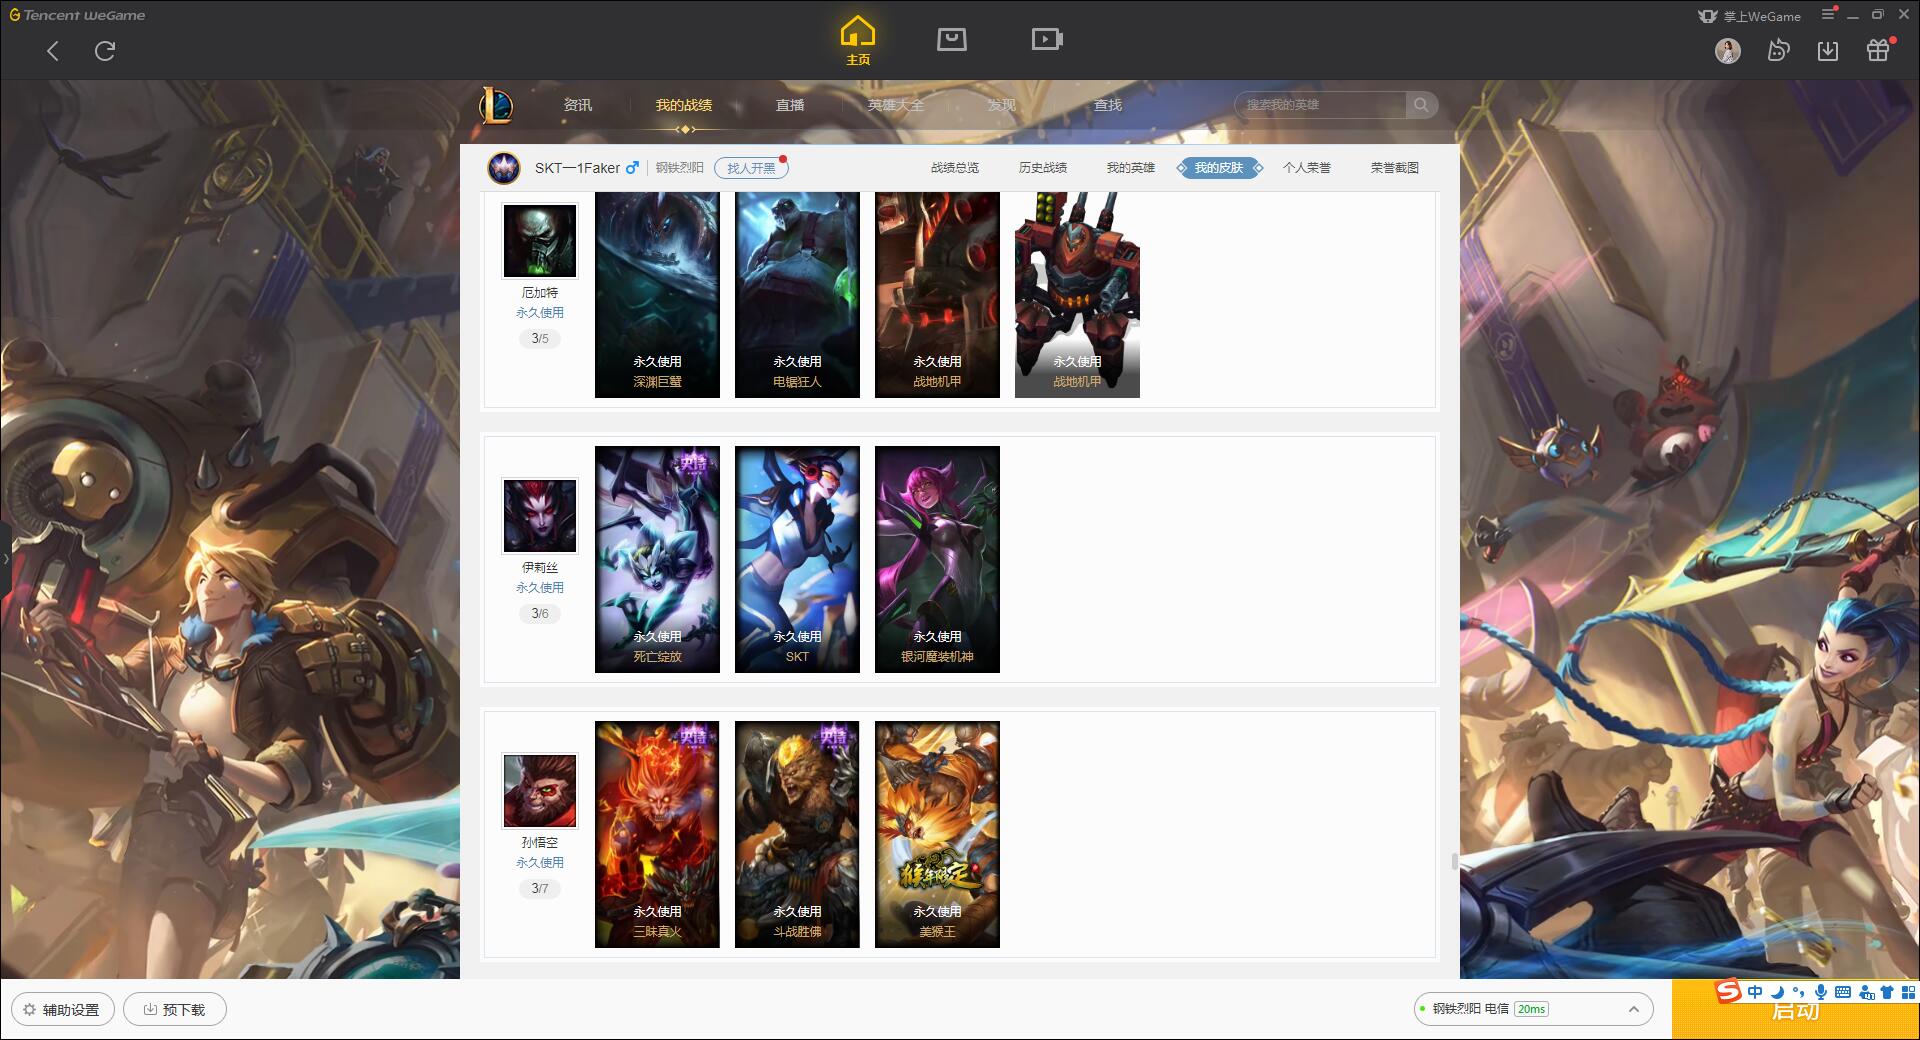Screen dimensions: 1920x1040
Task: Click the search magnifier button
Action: pyautogui.click(x=1421, y=105)
